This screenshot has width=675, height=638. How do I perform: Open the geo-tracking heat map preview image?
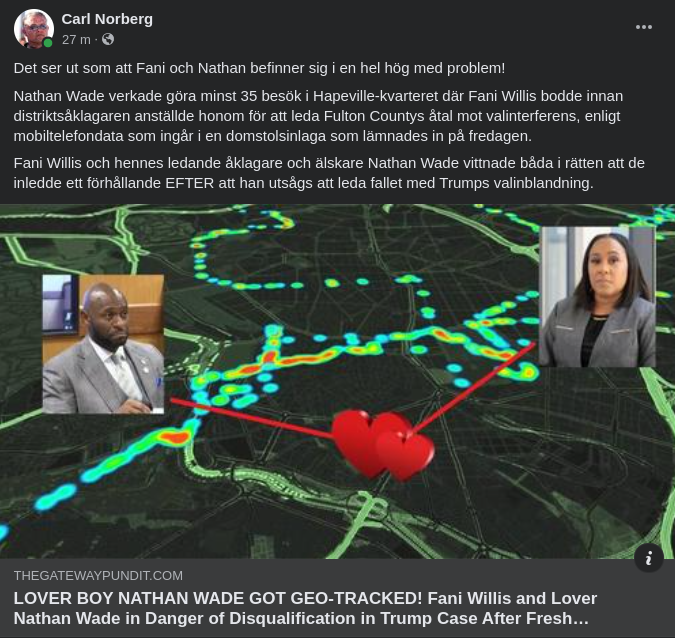[338, 381]
